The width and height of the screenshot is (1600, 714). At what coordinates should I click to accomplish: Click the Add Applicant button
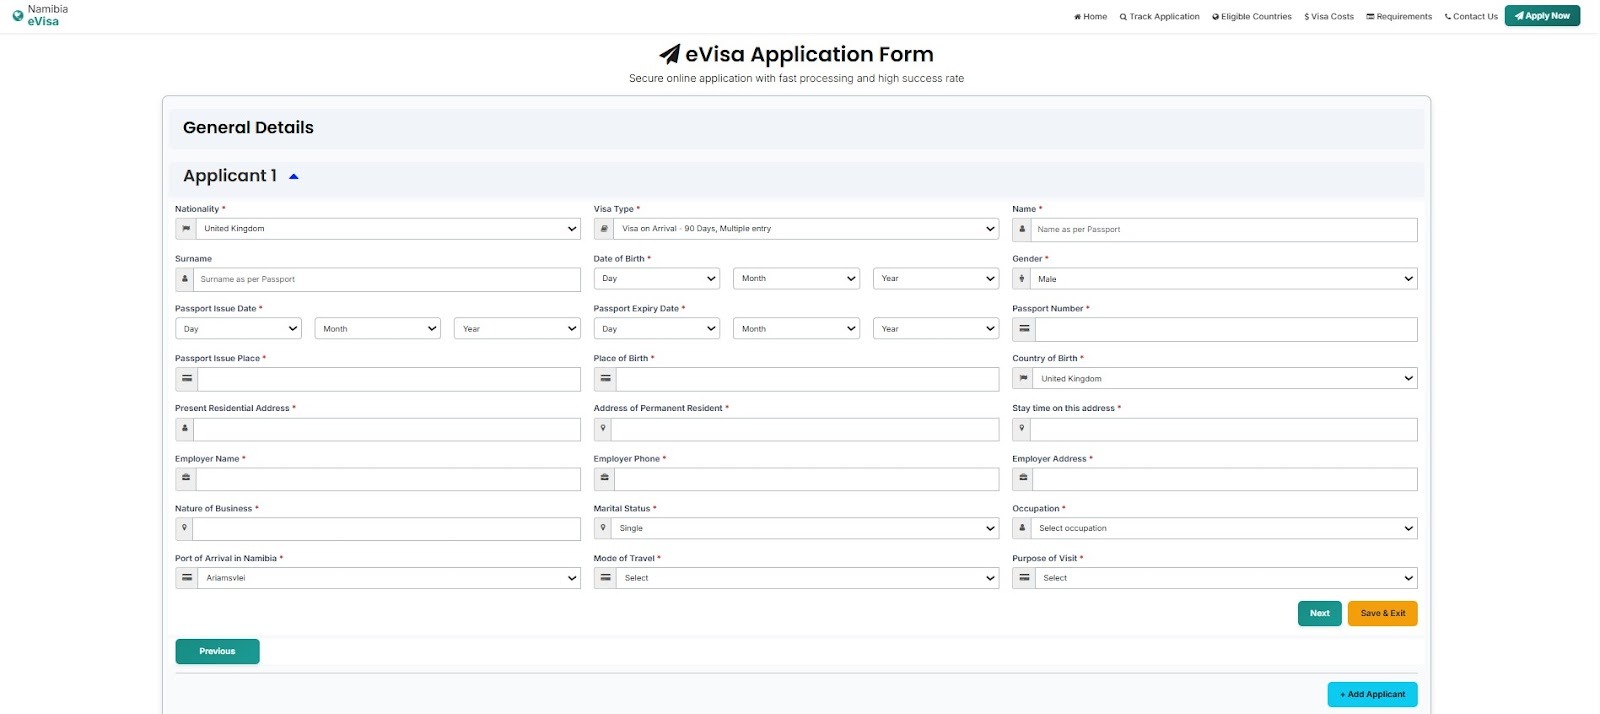(1372, 694)
